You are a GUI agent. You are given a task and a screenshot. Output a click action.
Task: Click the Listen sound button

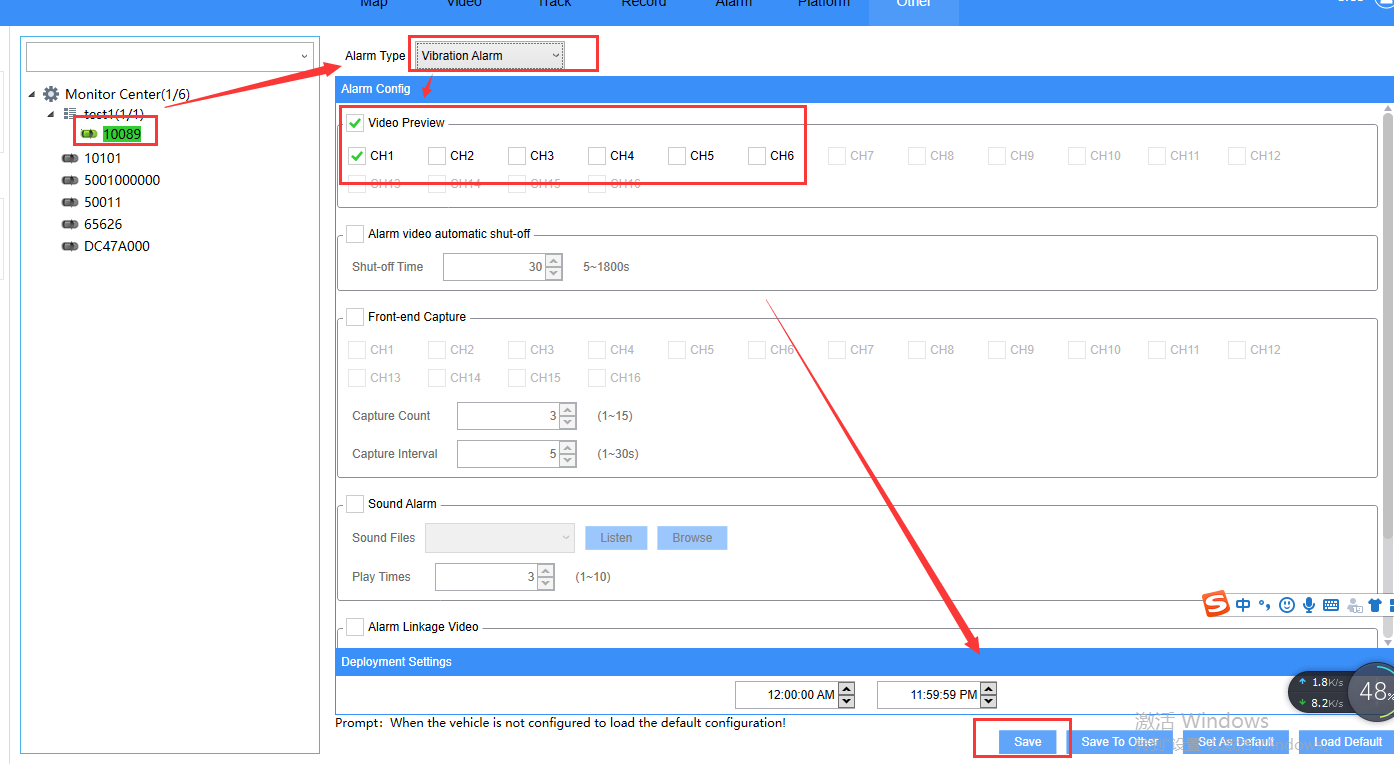click(616, 538)
